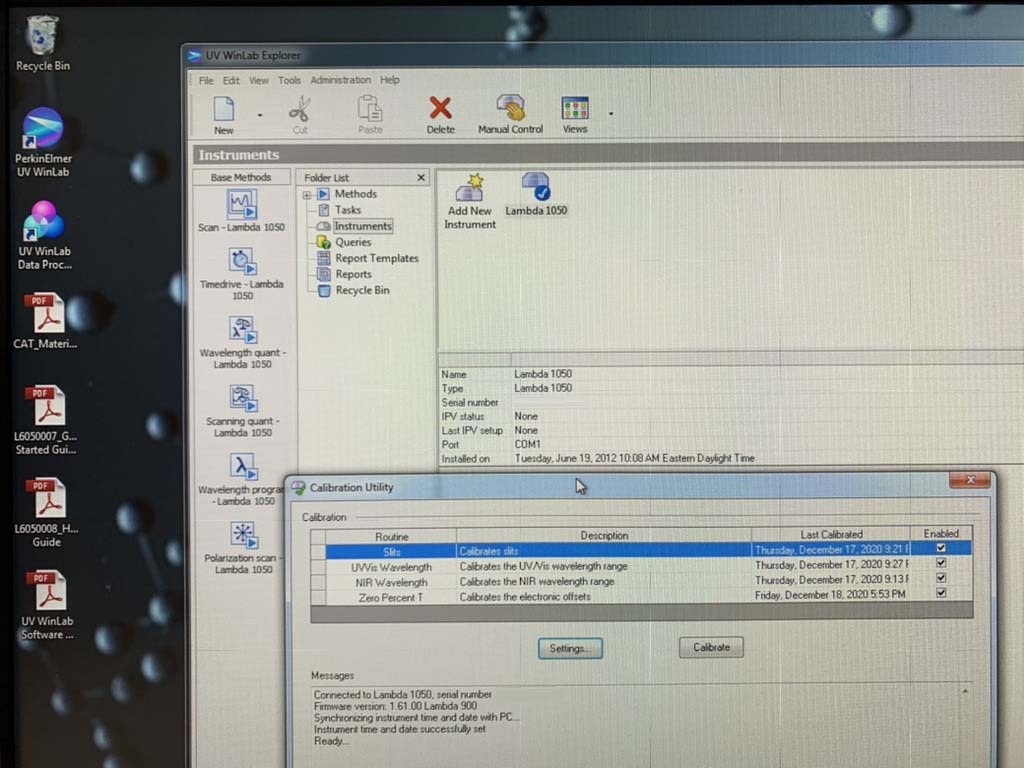Select the Scan - Lambda 1050 base method
Viewport: 1024px width, 768px height.
coord(242,210)
